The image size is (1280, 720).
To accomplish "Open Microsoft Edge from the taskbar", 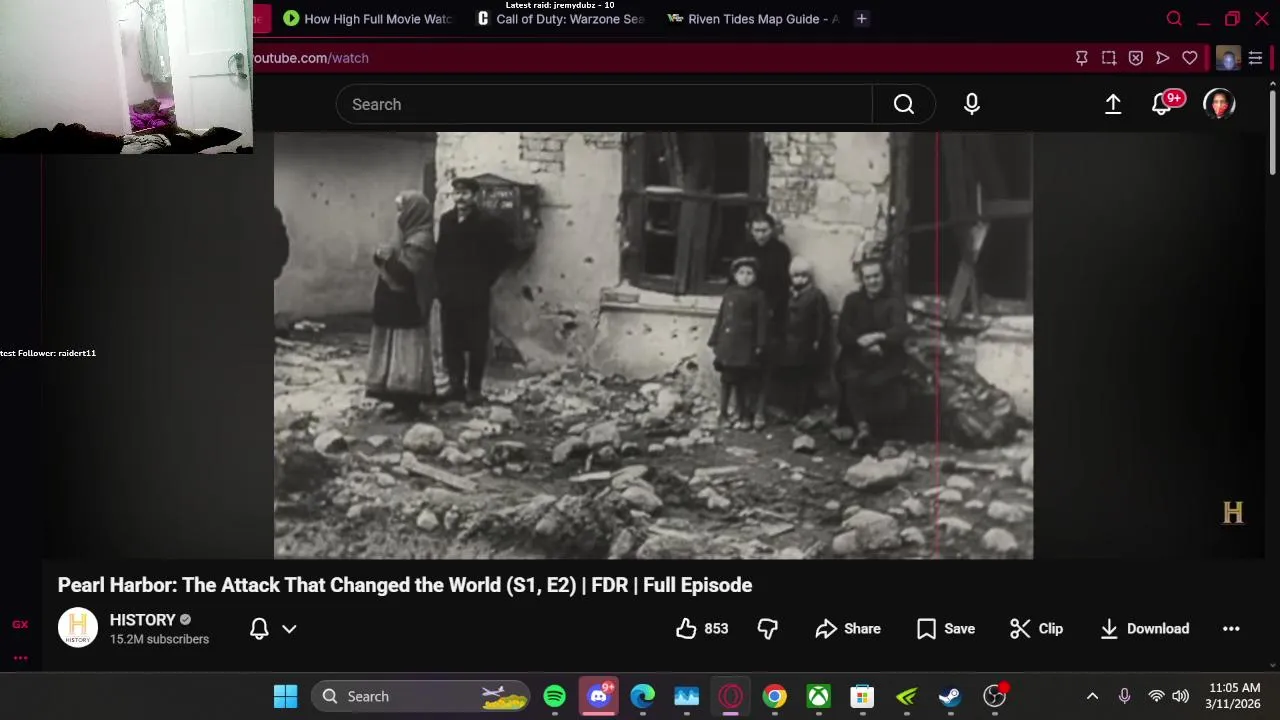I will [x=643, y=696].
